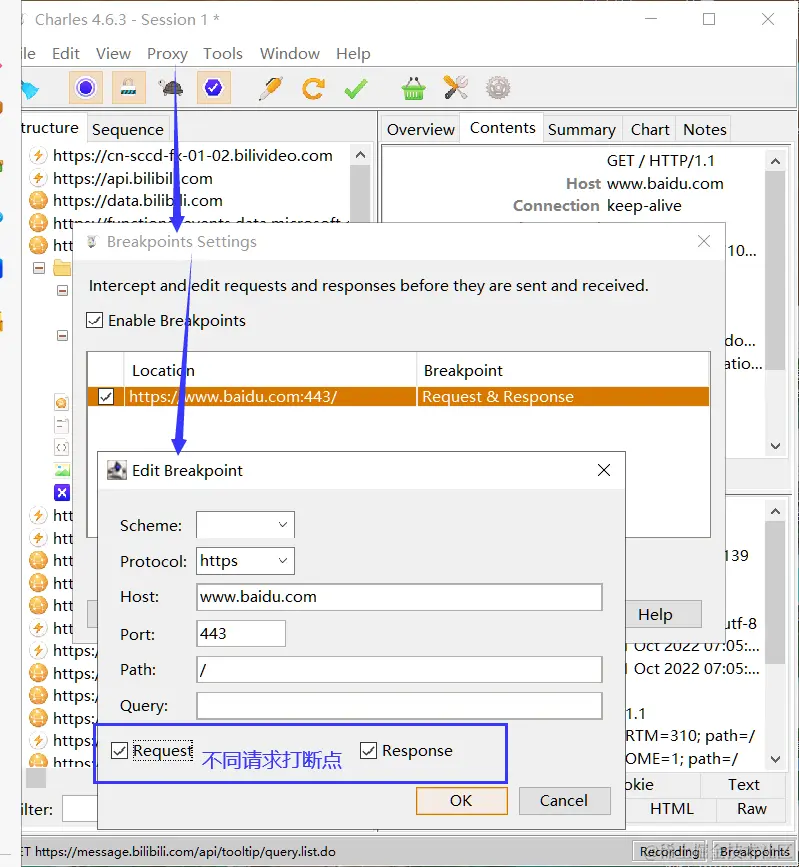Click the Validate green checkmark icon

[x=356, y=88]
